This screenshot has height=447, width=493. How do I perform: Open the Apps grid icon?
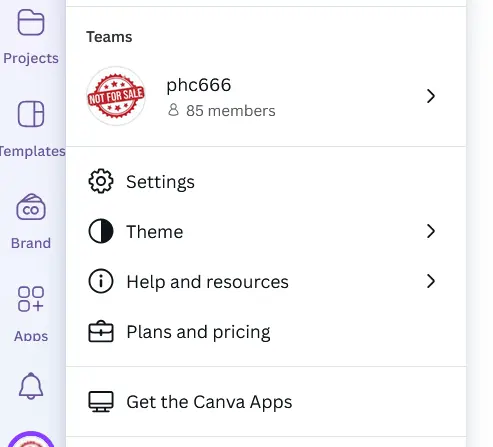point(31,299)
